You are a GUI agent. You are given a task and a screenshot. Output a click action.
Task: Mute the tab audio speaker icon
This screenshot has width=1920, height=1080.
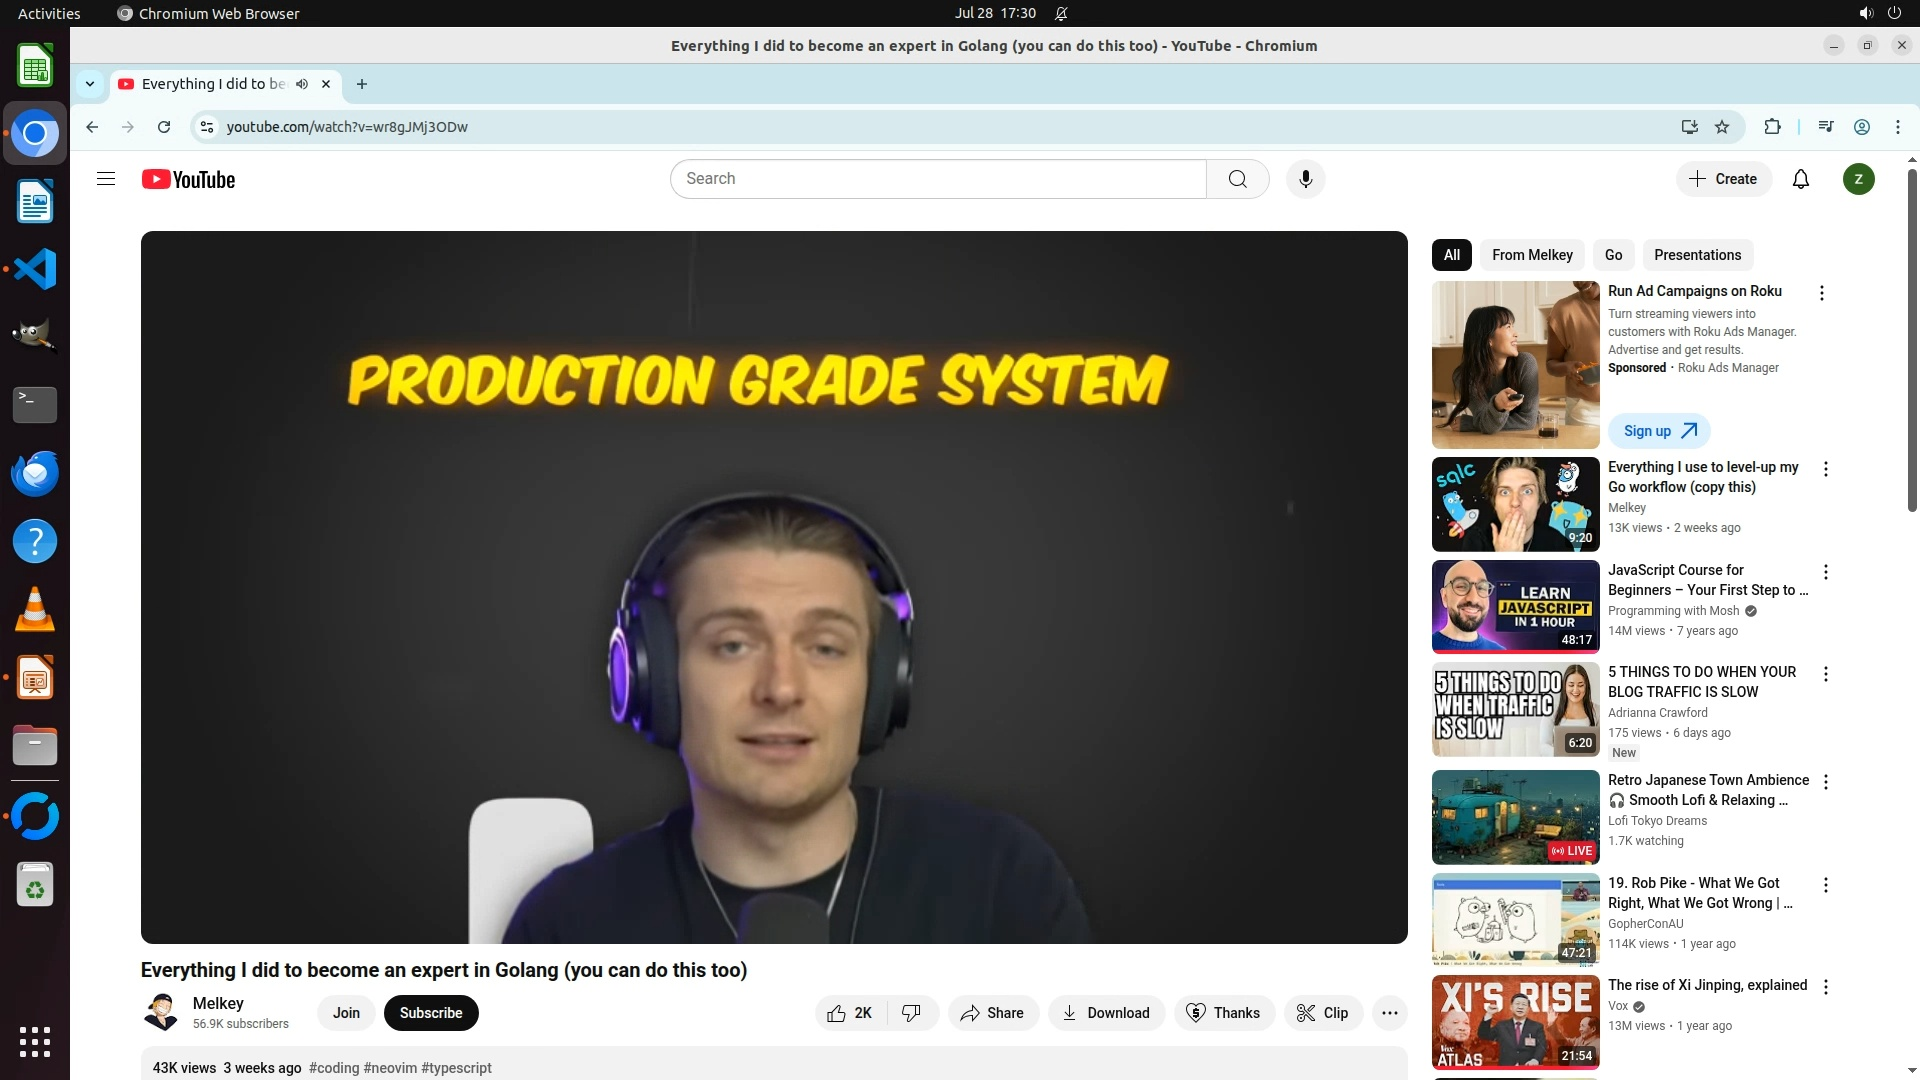coord(302,84)
